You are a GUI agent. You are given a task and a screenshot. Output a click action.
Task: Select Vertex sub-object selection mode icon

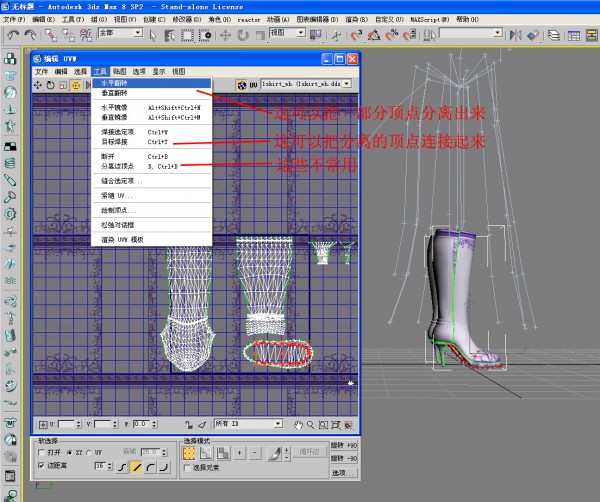tap(190, 454)
